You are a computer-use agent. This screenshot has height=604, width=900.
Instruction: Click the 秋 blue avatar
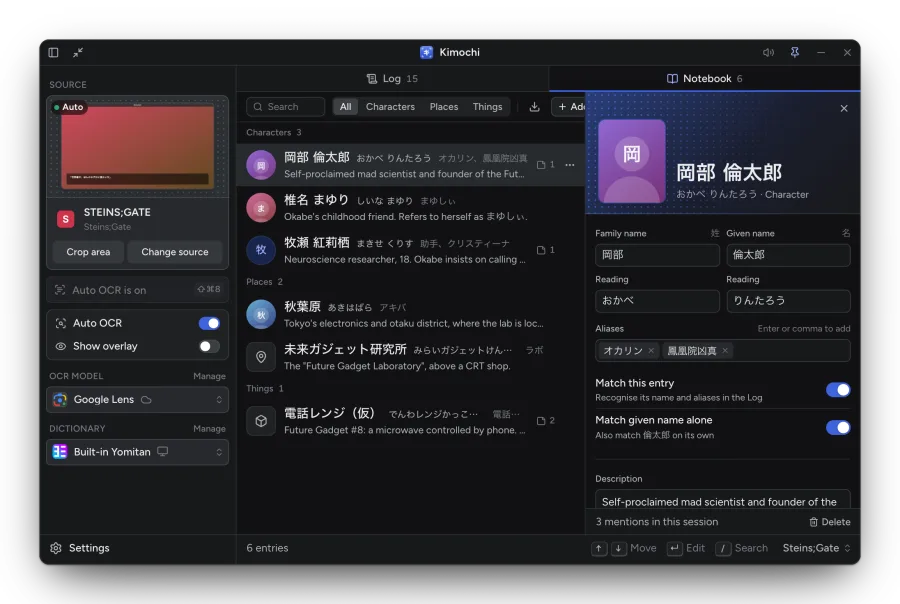261,315
